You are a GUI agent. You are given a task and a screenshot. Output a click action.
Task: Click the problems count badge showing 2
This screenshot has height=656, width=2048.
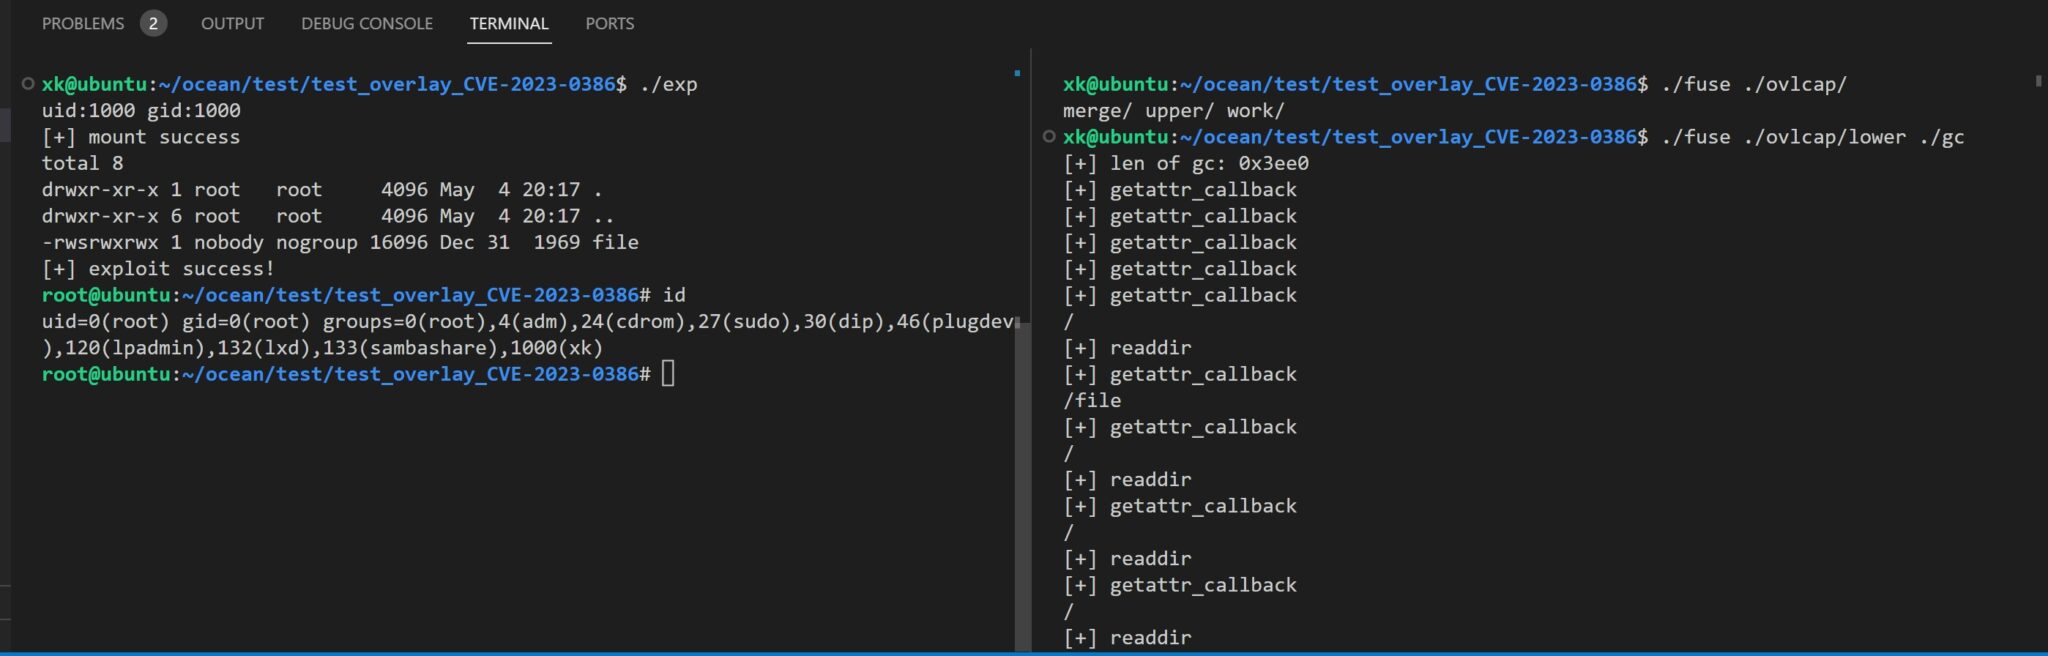coord(153,23)
